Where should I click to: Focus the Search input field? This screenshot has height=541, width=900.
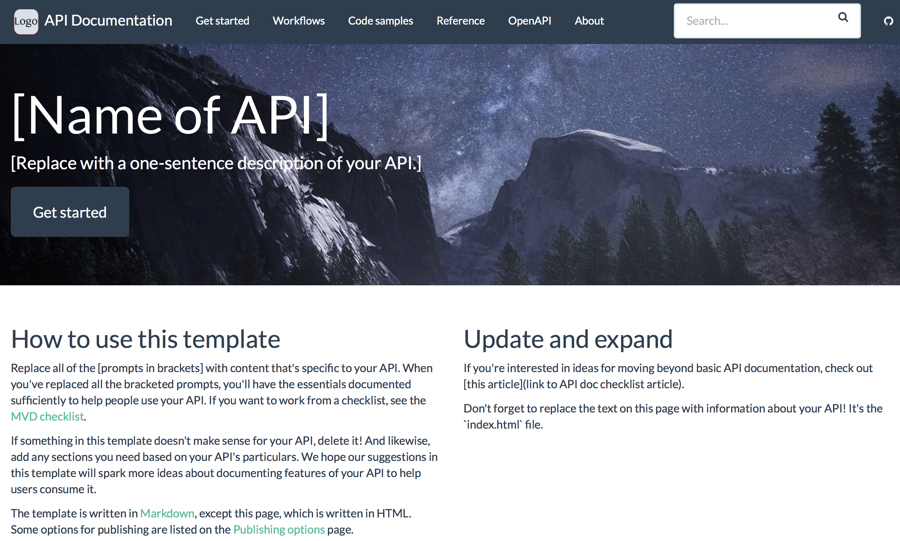tap(767, 21)
